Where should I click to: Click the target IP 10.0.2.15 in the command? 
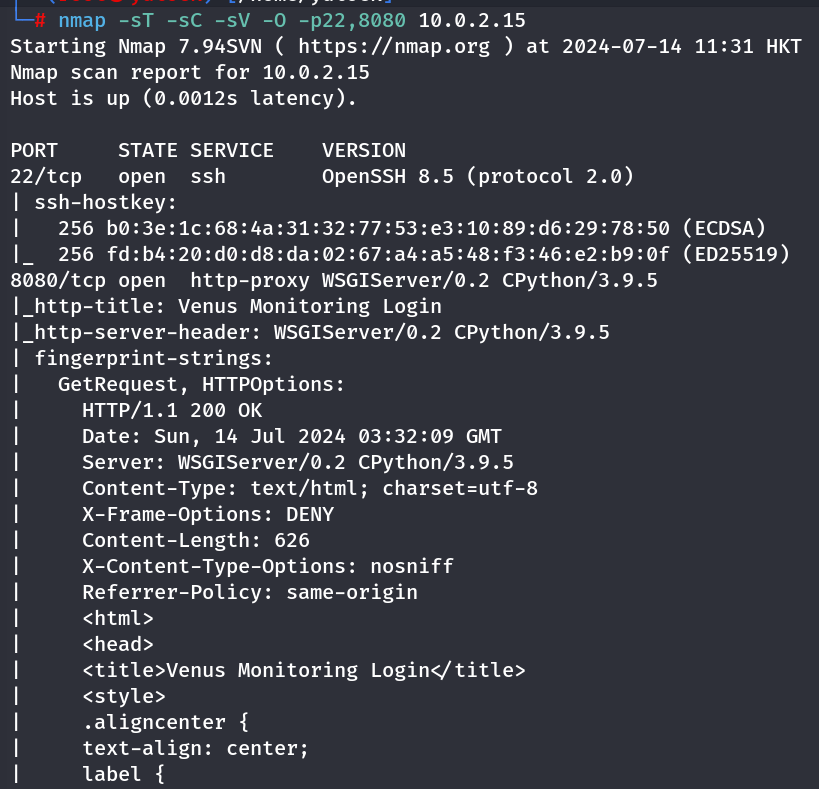472,21
